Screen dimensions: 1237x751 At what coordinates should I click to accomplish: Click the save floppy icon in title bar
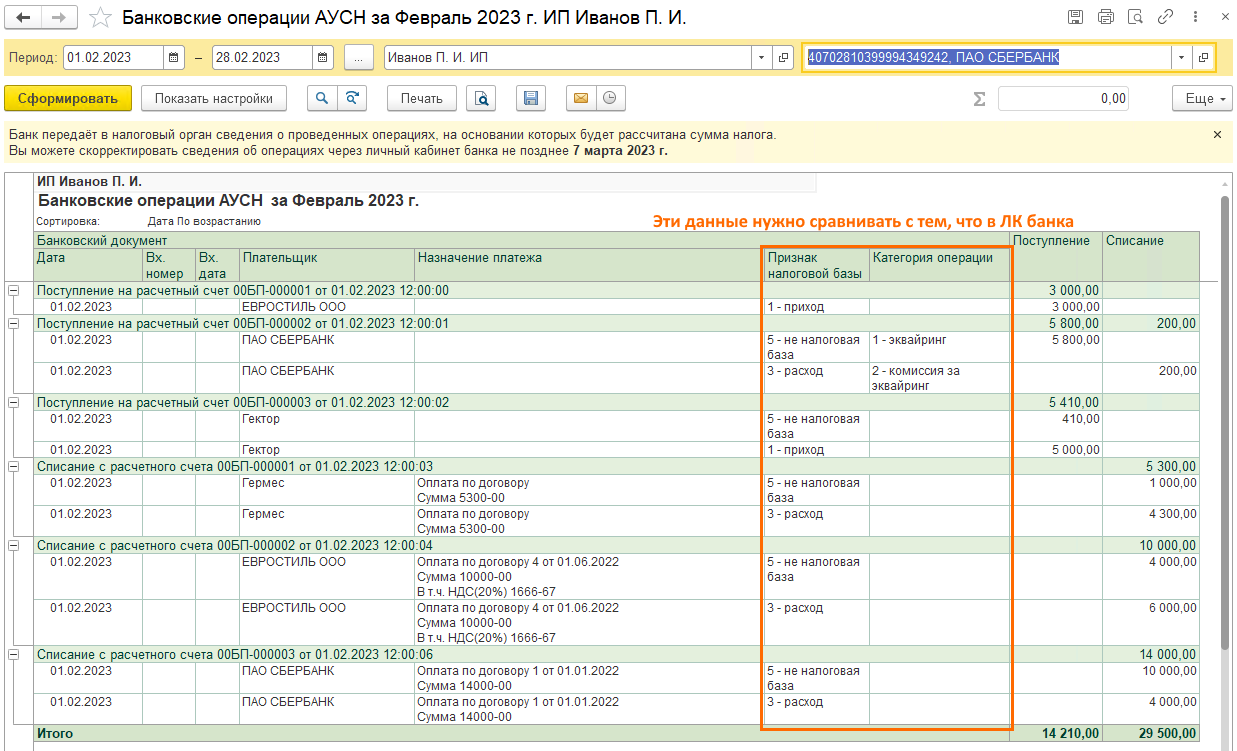pyautogui.click(x=1075, y=17)
